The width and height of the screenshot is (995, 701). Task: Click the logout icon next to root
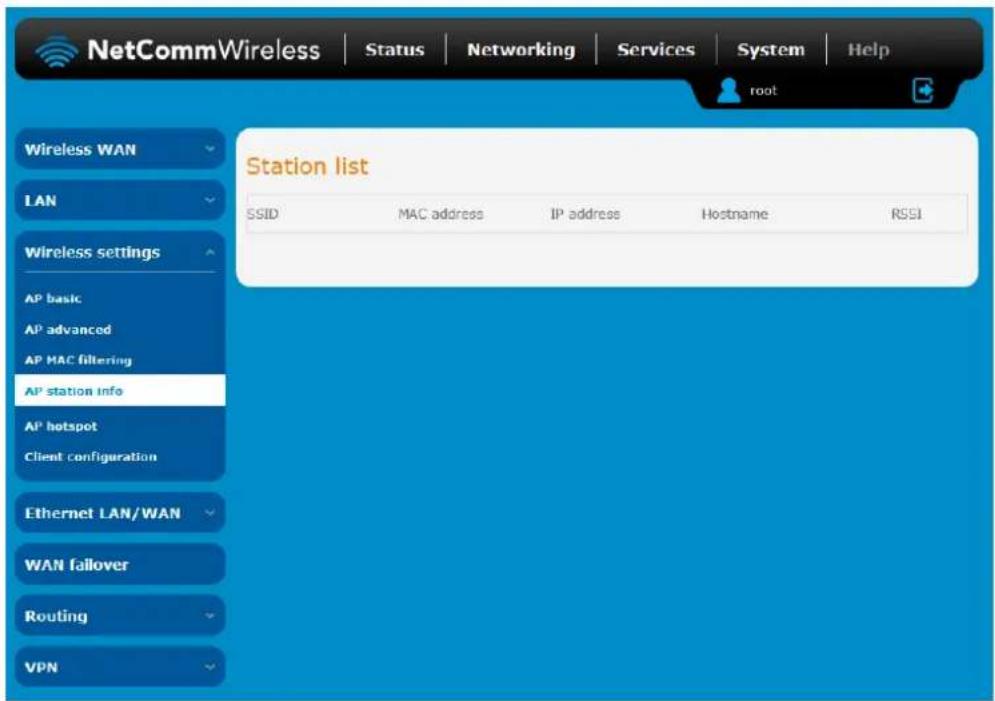pyautogui.click(x=923, y=90)
